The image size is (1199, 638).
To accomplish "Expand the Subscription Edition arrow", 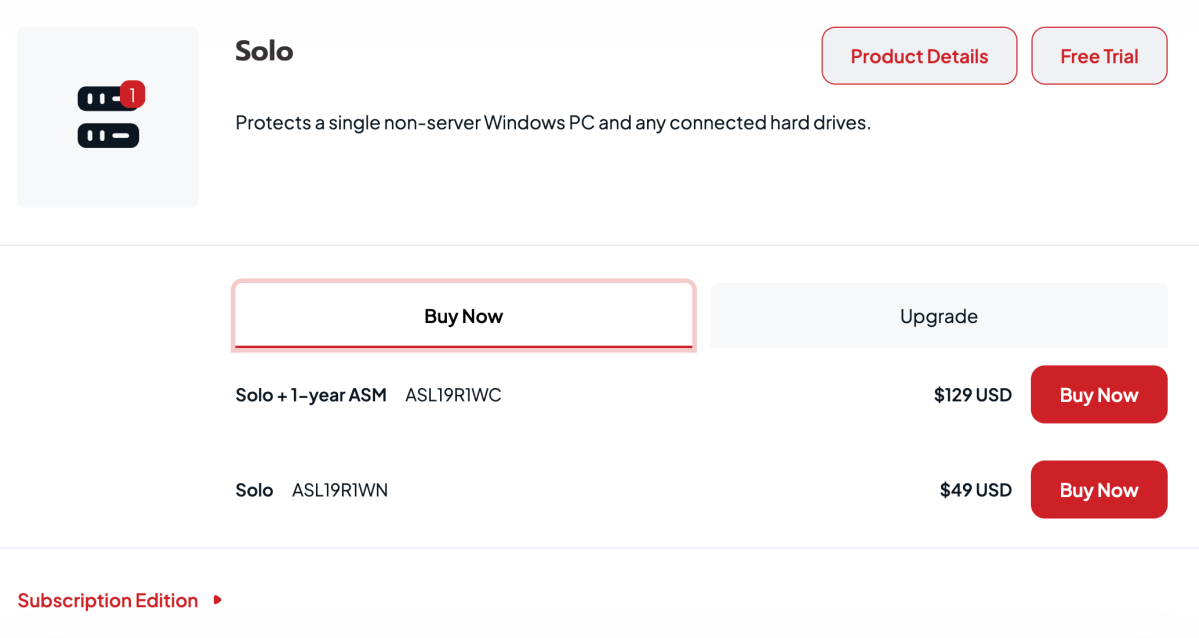I will click(218, 601).
